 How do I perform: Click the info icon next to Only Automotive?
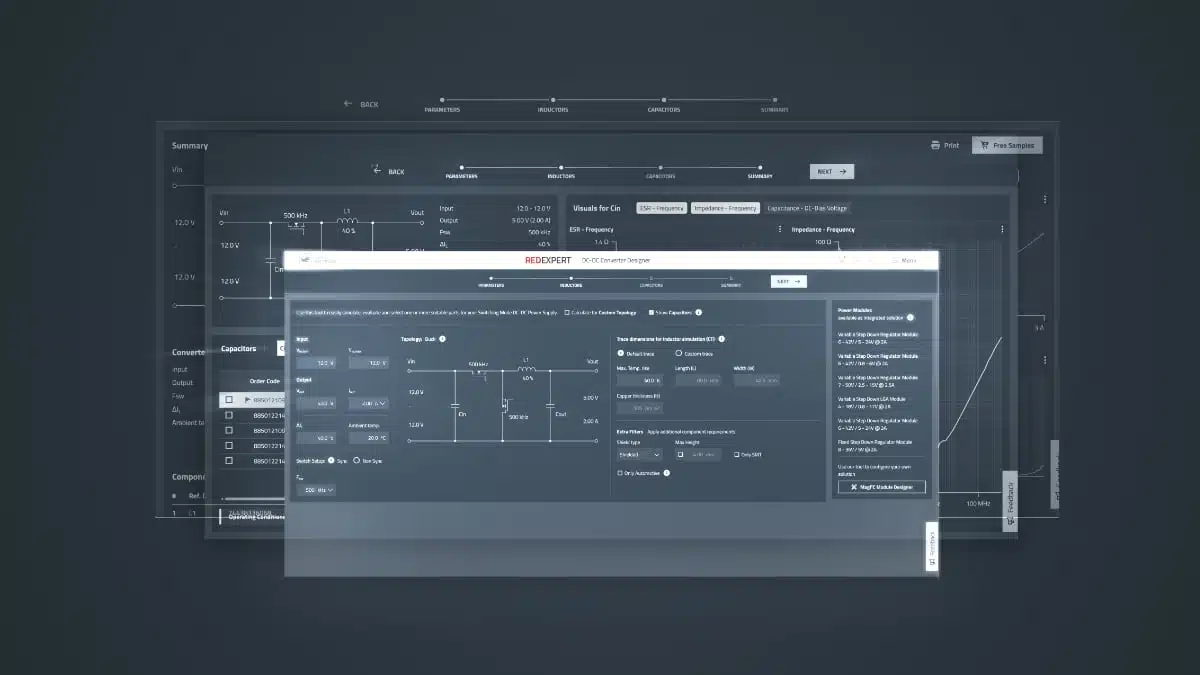click(x=667, y=473)
